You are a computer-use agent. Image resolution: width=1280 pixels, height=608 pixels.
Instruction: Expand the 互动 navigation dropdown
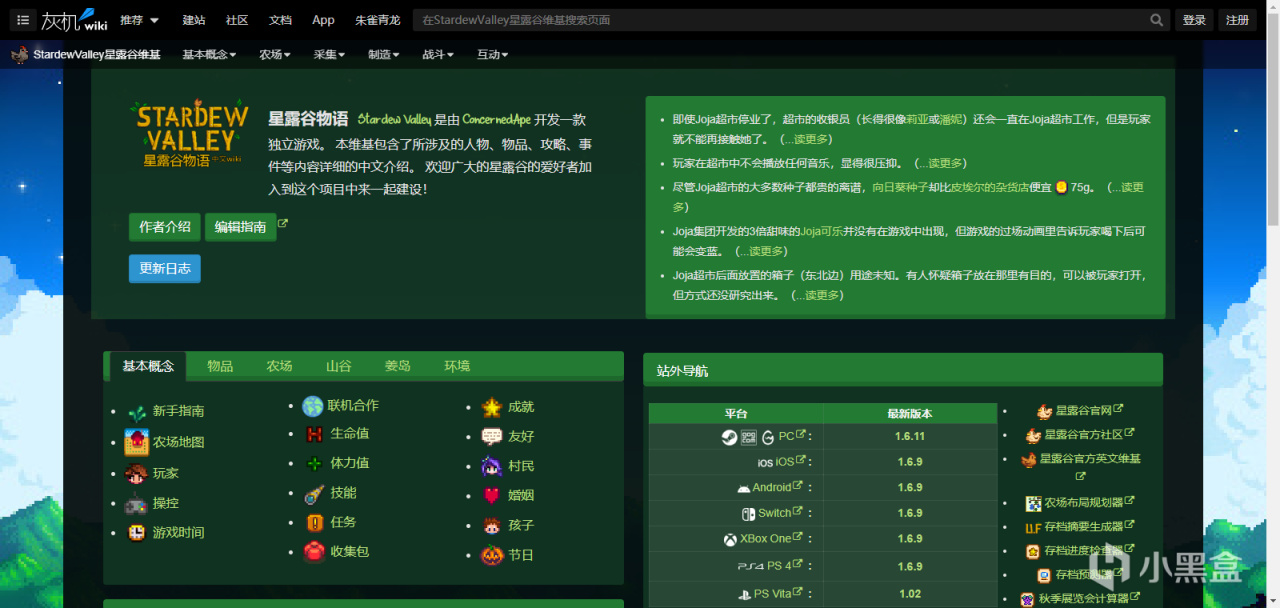492,55
